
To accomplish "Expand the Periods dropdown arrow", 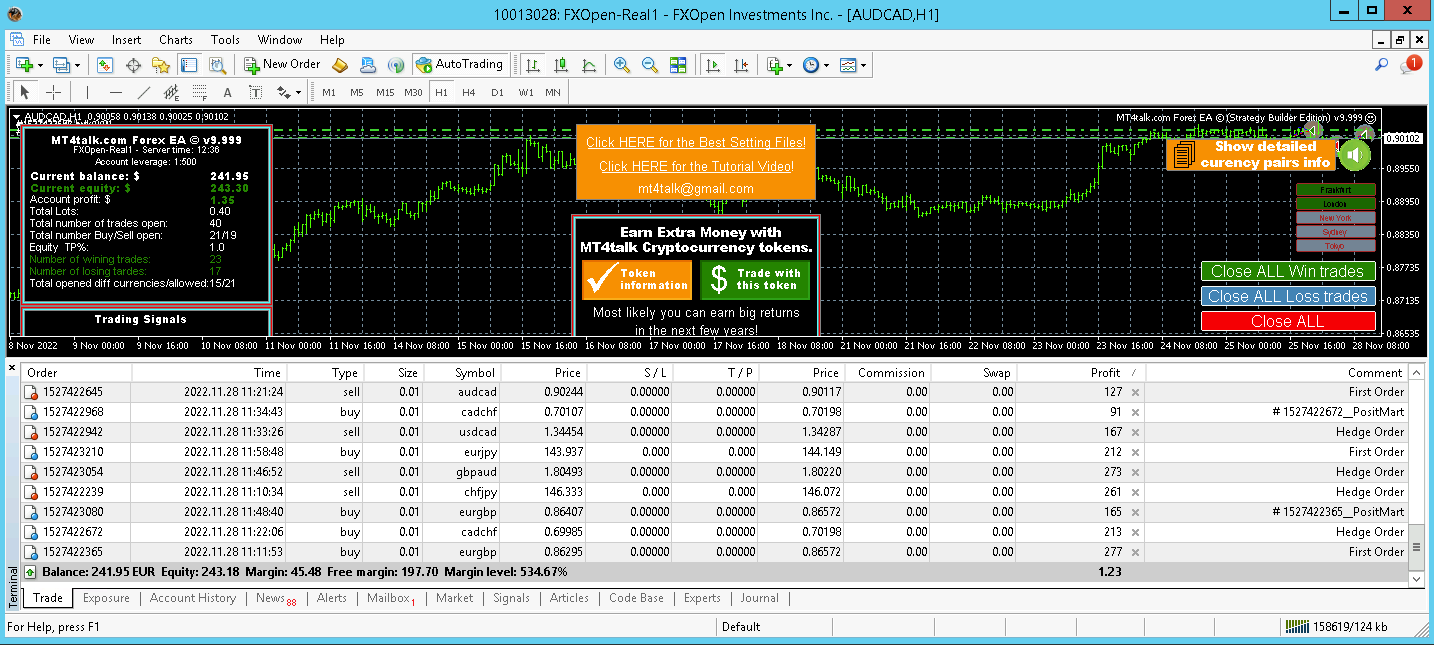I will point(826,65).
